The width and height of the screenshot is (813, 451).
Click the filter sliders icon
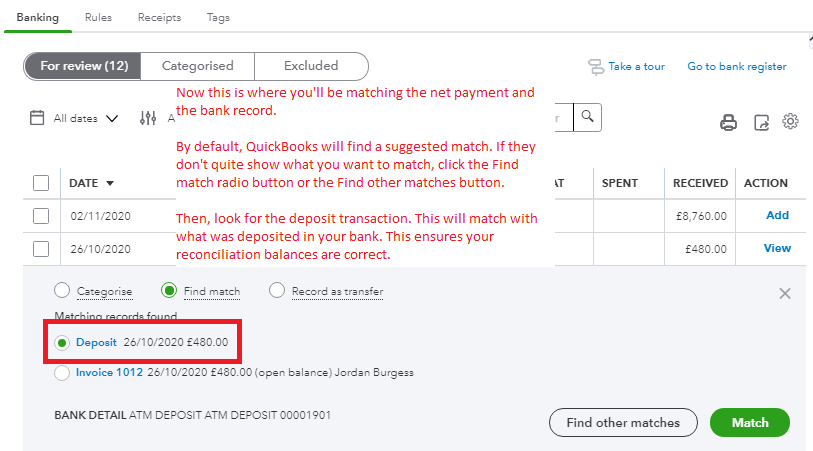tap(148, 118)
